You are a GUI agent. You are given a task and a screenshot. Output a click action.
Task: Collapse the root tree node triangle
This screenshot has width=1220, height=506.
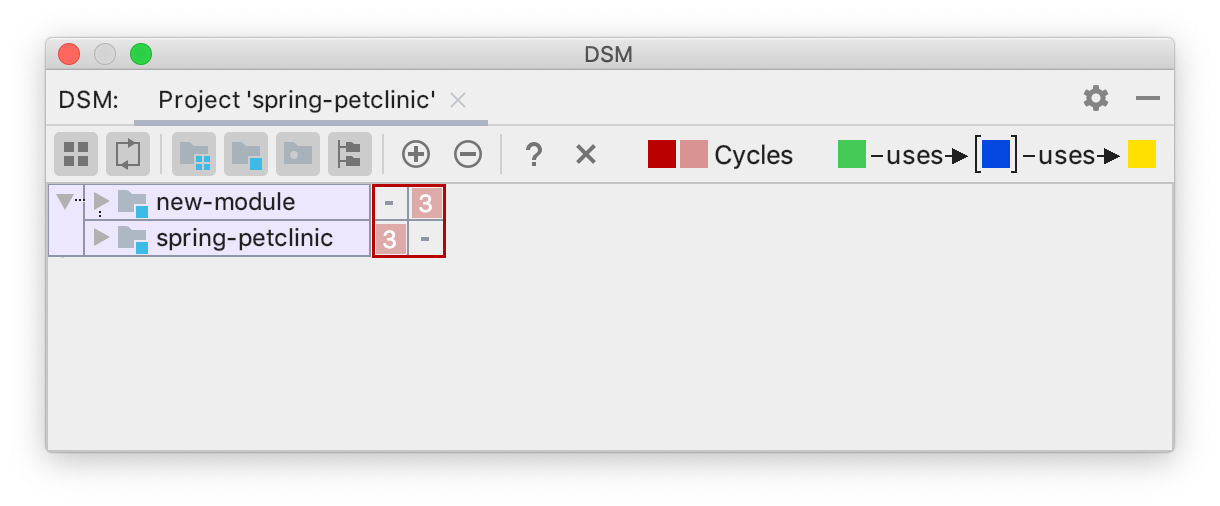(65, 201)
